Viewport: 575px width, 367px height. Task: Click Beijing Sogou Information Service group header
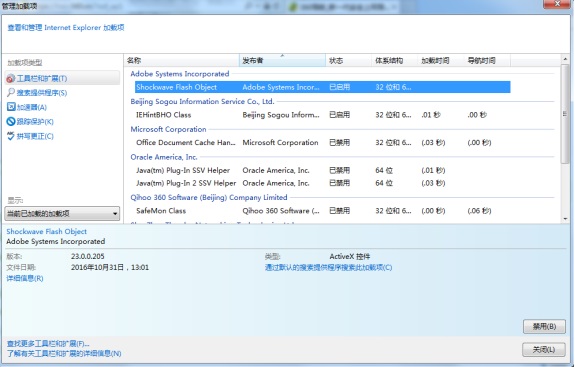(x=202, y=102)
